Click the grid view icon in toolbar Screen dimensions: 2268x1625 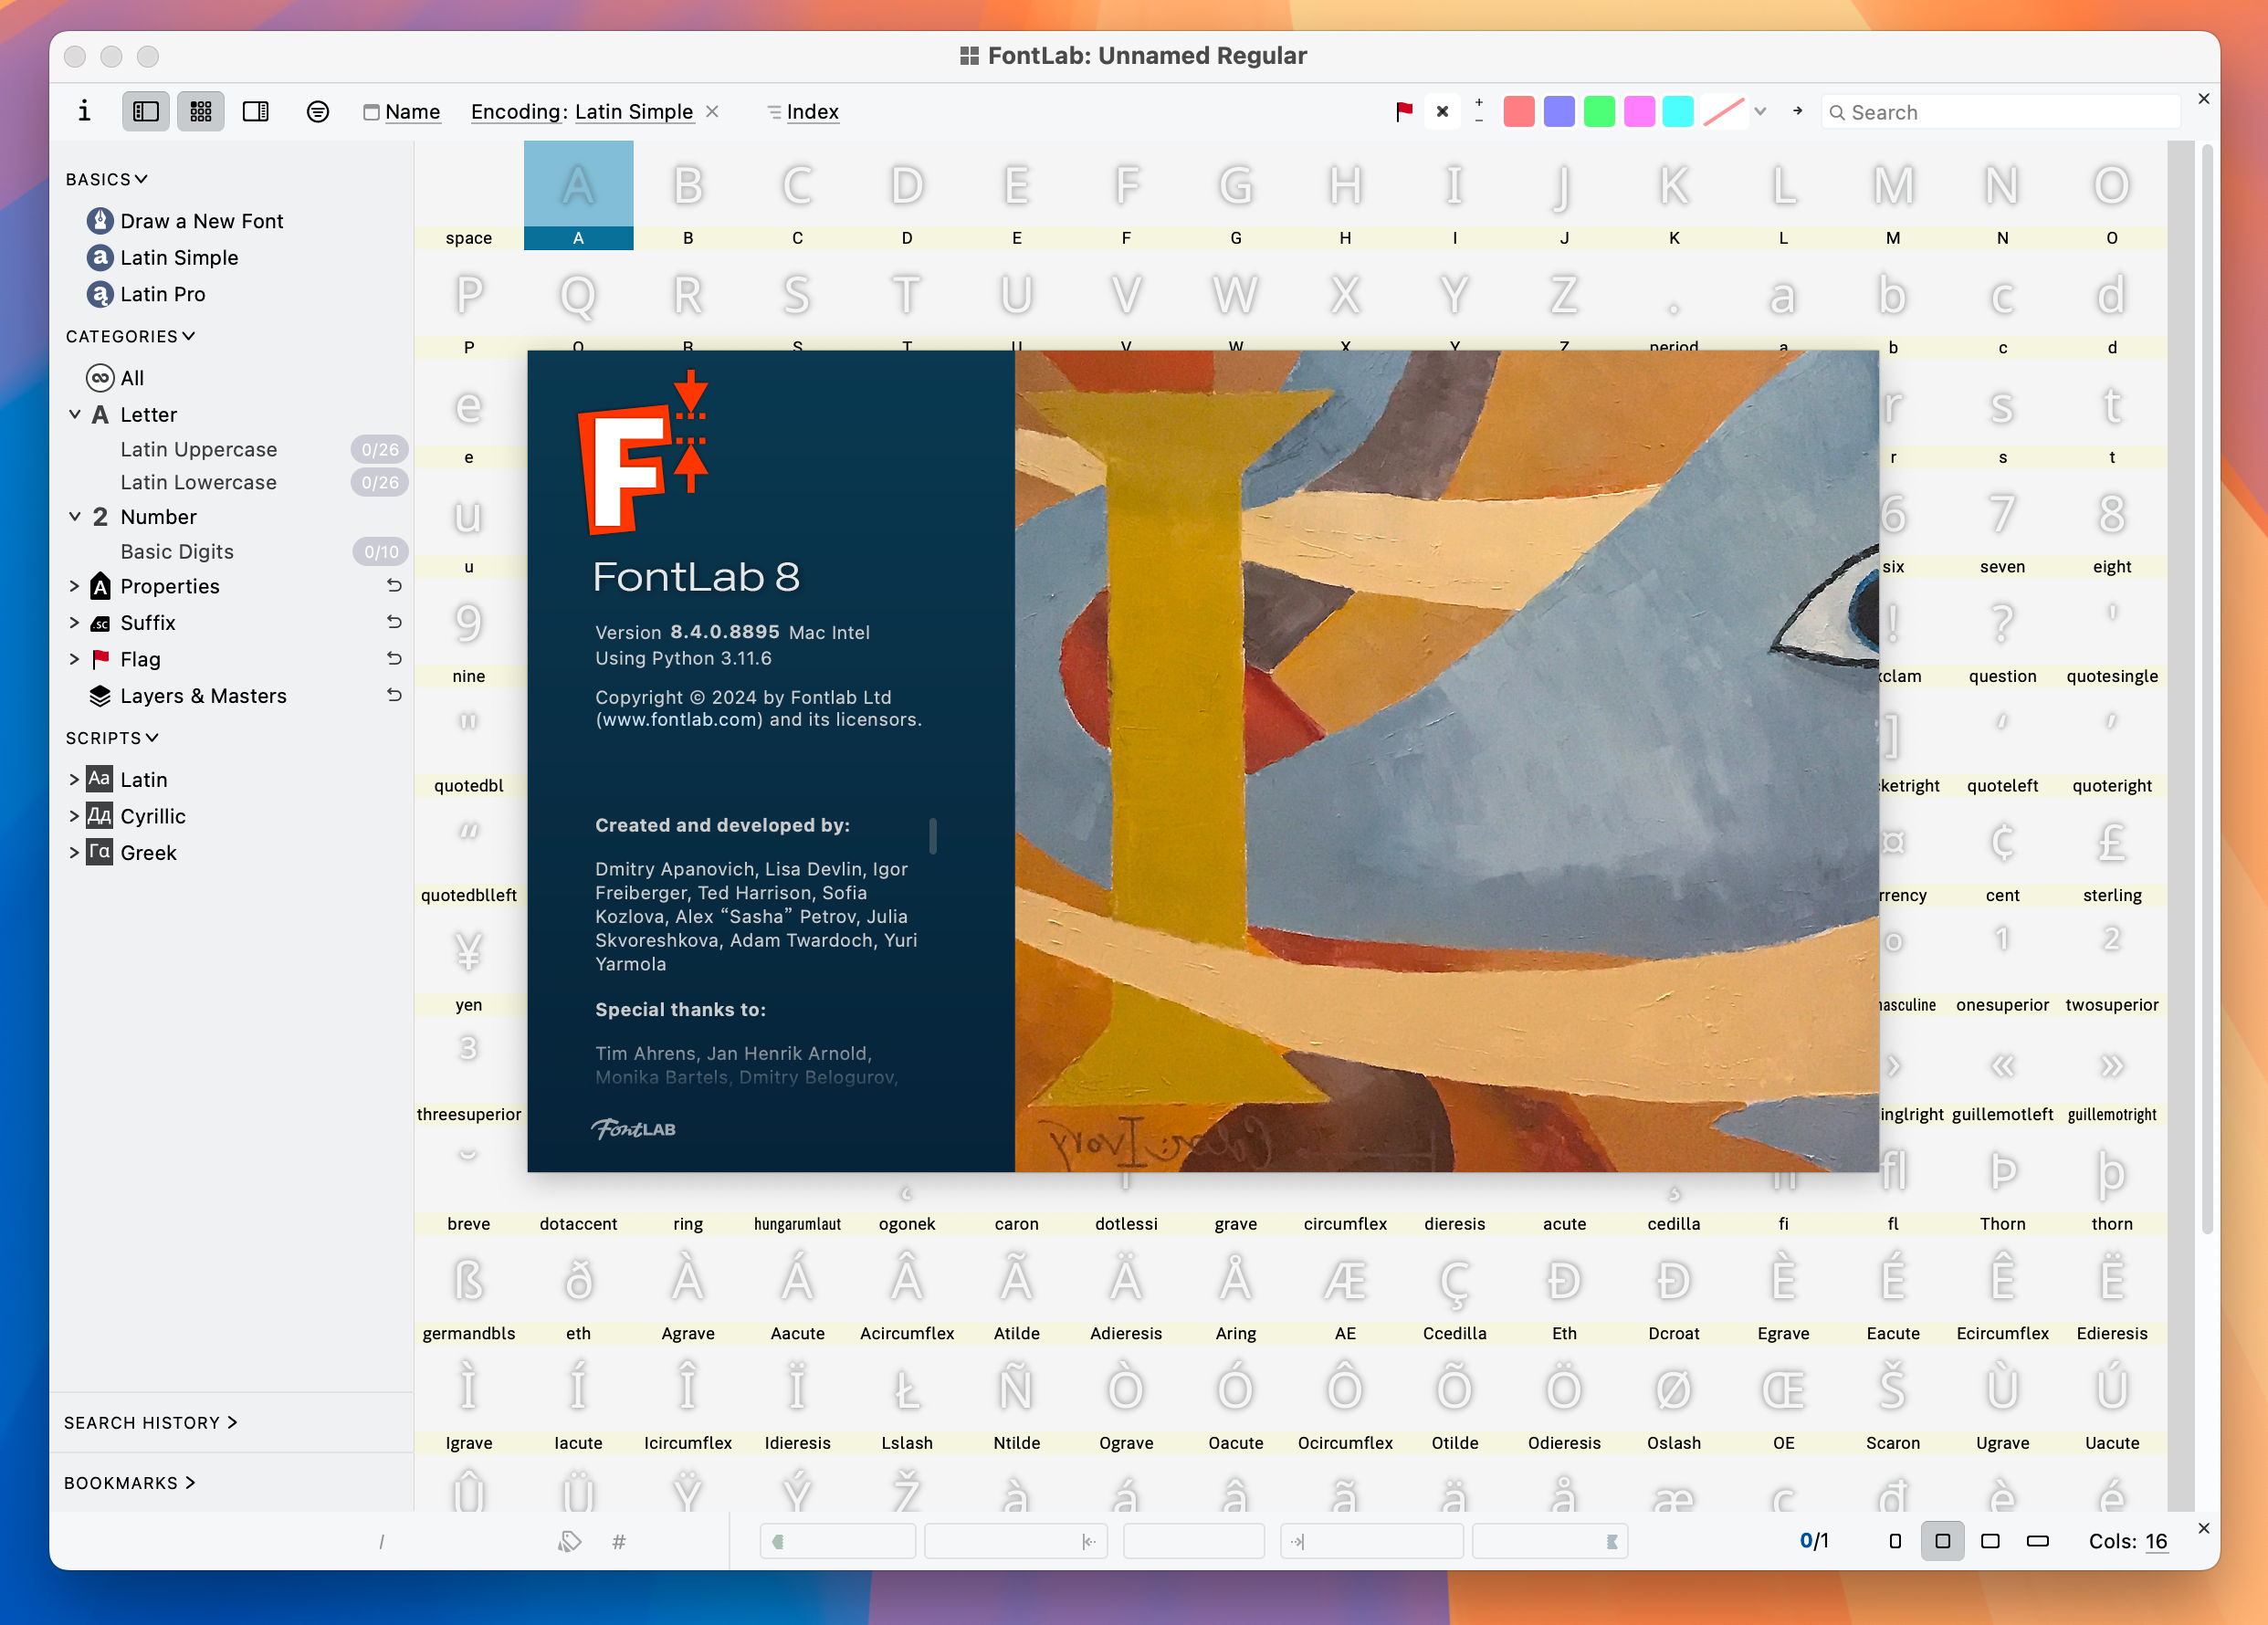click(197, 112)
